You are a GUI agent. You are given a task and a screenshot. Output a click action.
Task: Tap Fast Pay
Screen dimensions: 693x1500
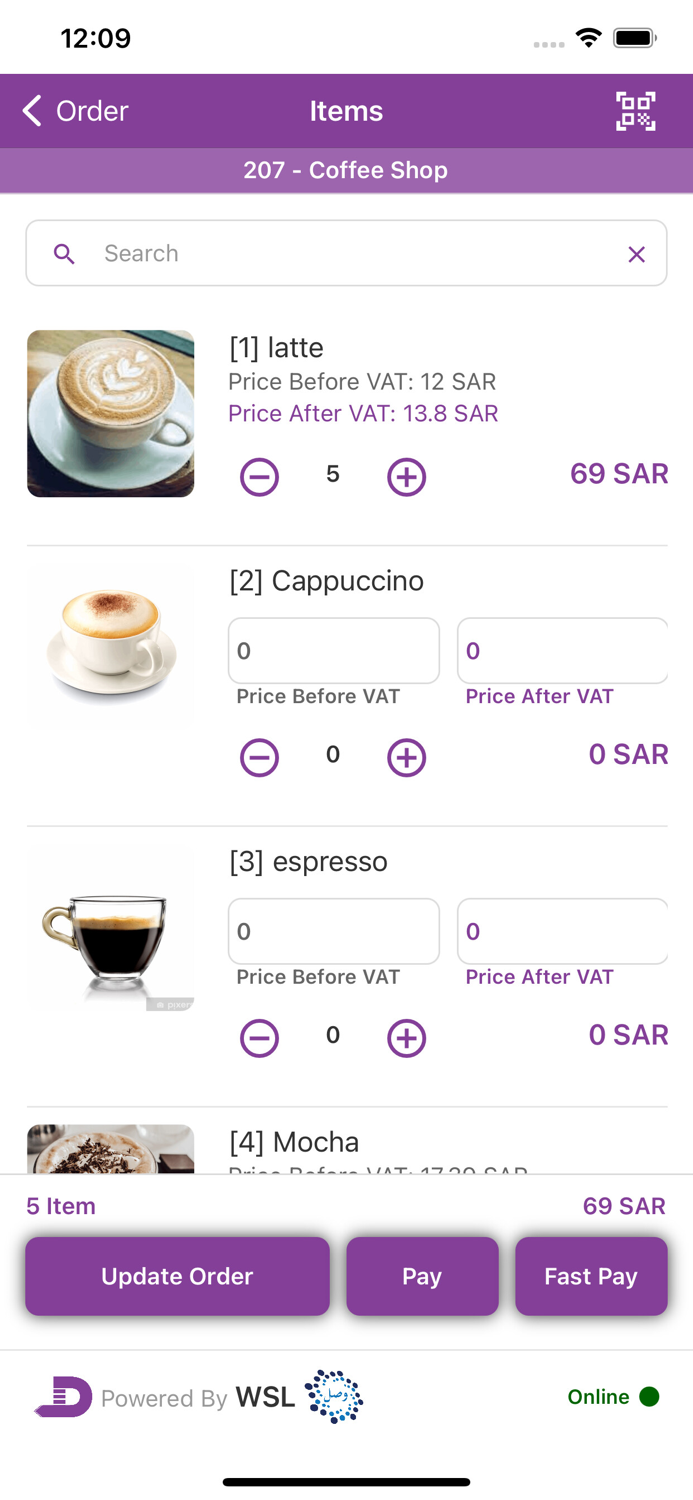pos(591,1276)
